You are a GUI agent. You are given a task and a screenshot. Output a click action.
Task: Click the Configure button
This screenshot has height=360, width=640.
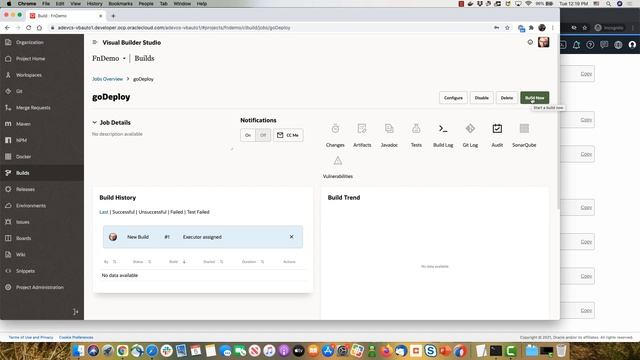coord(453,98)
